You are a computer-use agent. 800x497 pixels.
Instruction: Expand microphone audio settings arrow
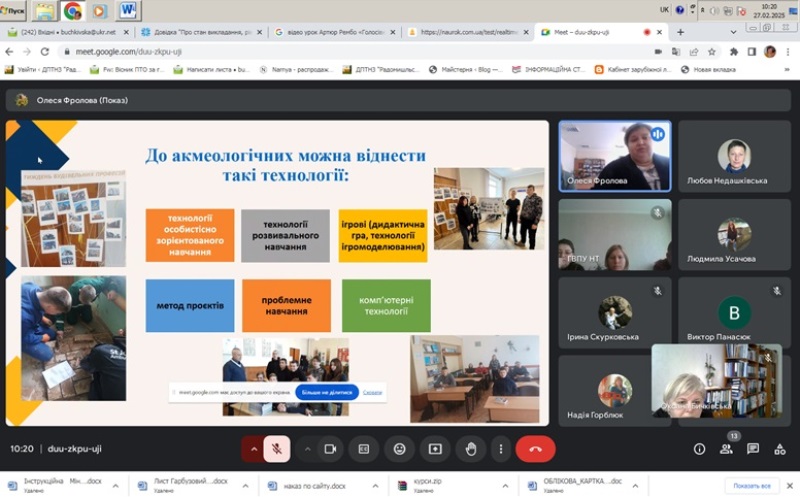[x=254, y=449]
